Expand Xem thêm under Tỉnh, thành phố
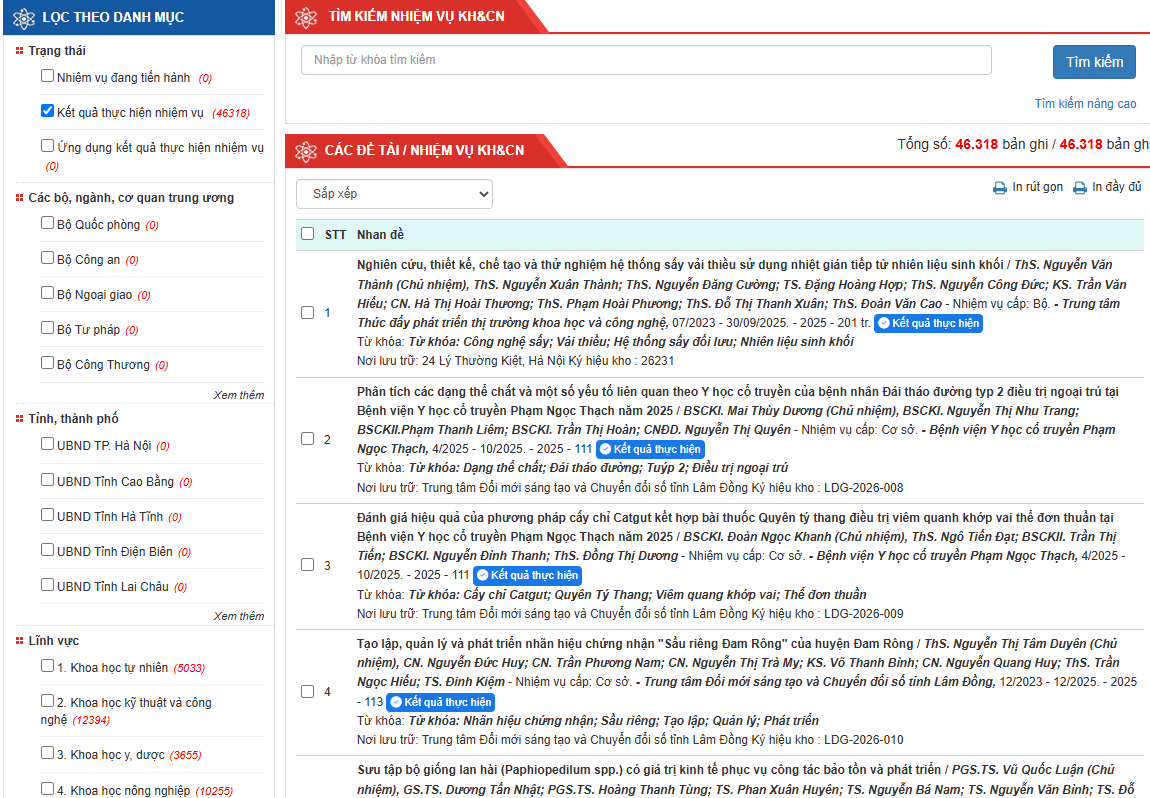 [238, 616]
